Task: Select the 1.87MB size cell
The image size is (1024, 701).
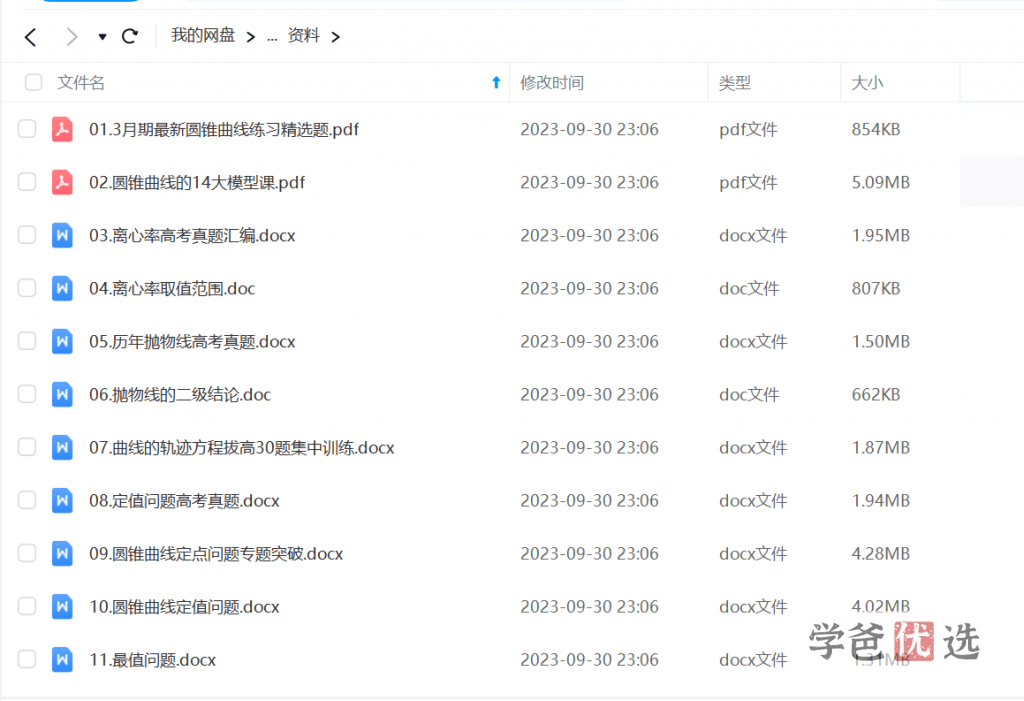Action: 880,448
